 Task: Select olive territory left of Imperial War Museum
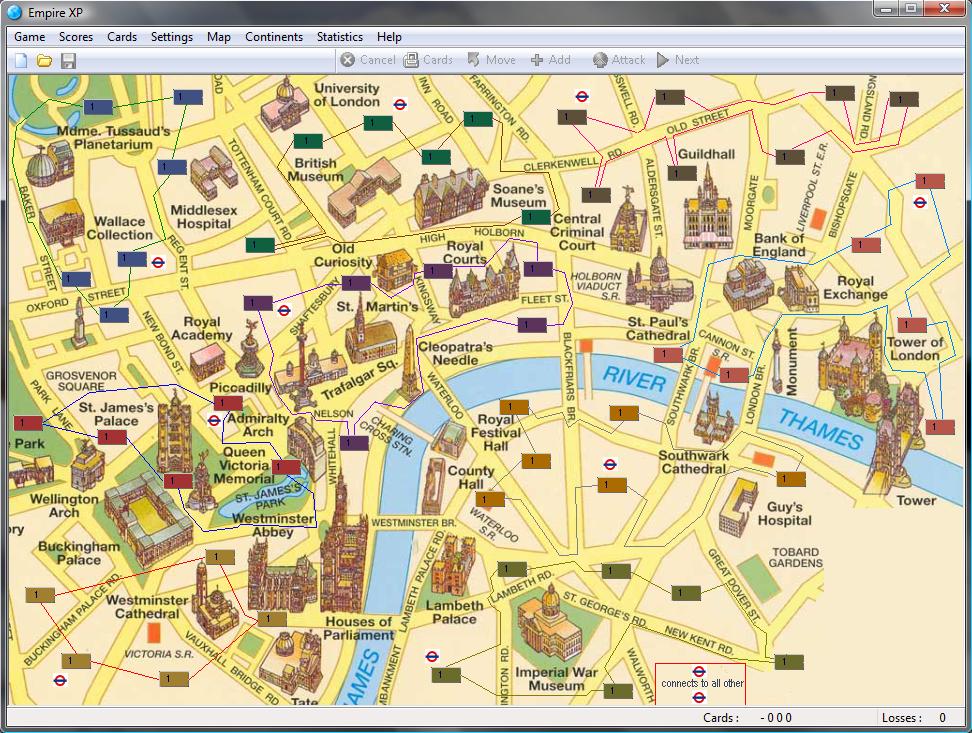tap(446, 675)
